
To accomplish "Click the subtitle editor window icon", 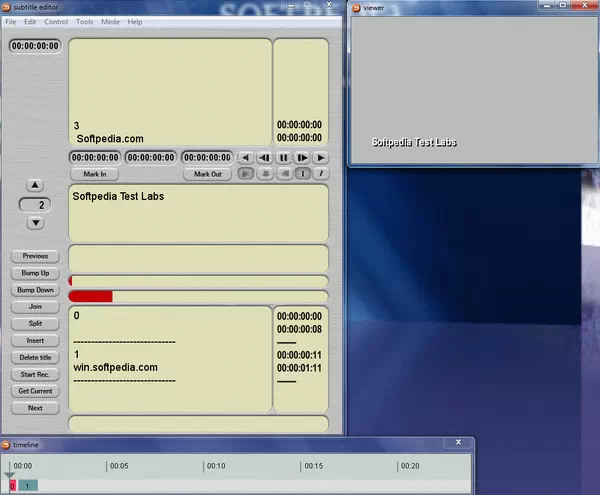I will (7, 7).
